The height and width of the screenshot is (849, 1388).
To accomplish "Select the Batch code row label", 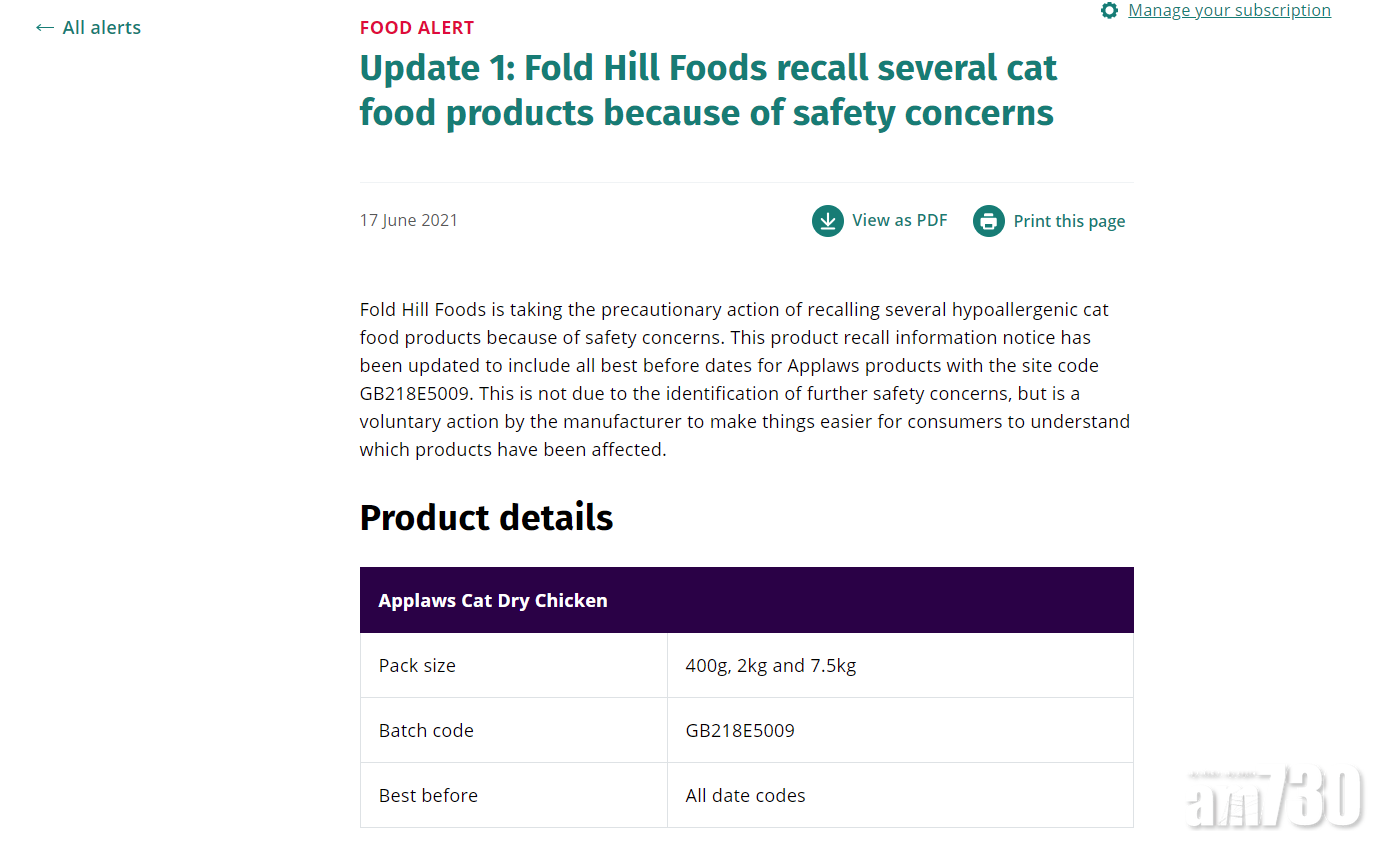I will [426, 731].
